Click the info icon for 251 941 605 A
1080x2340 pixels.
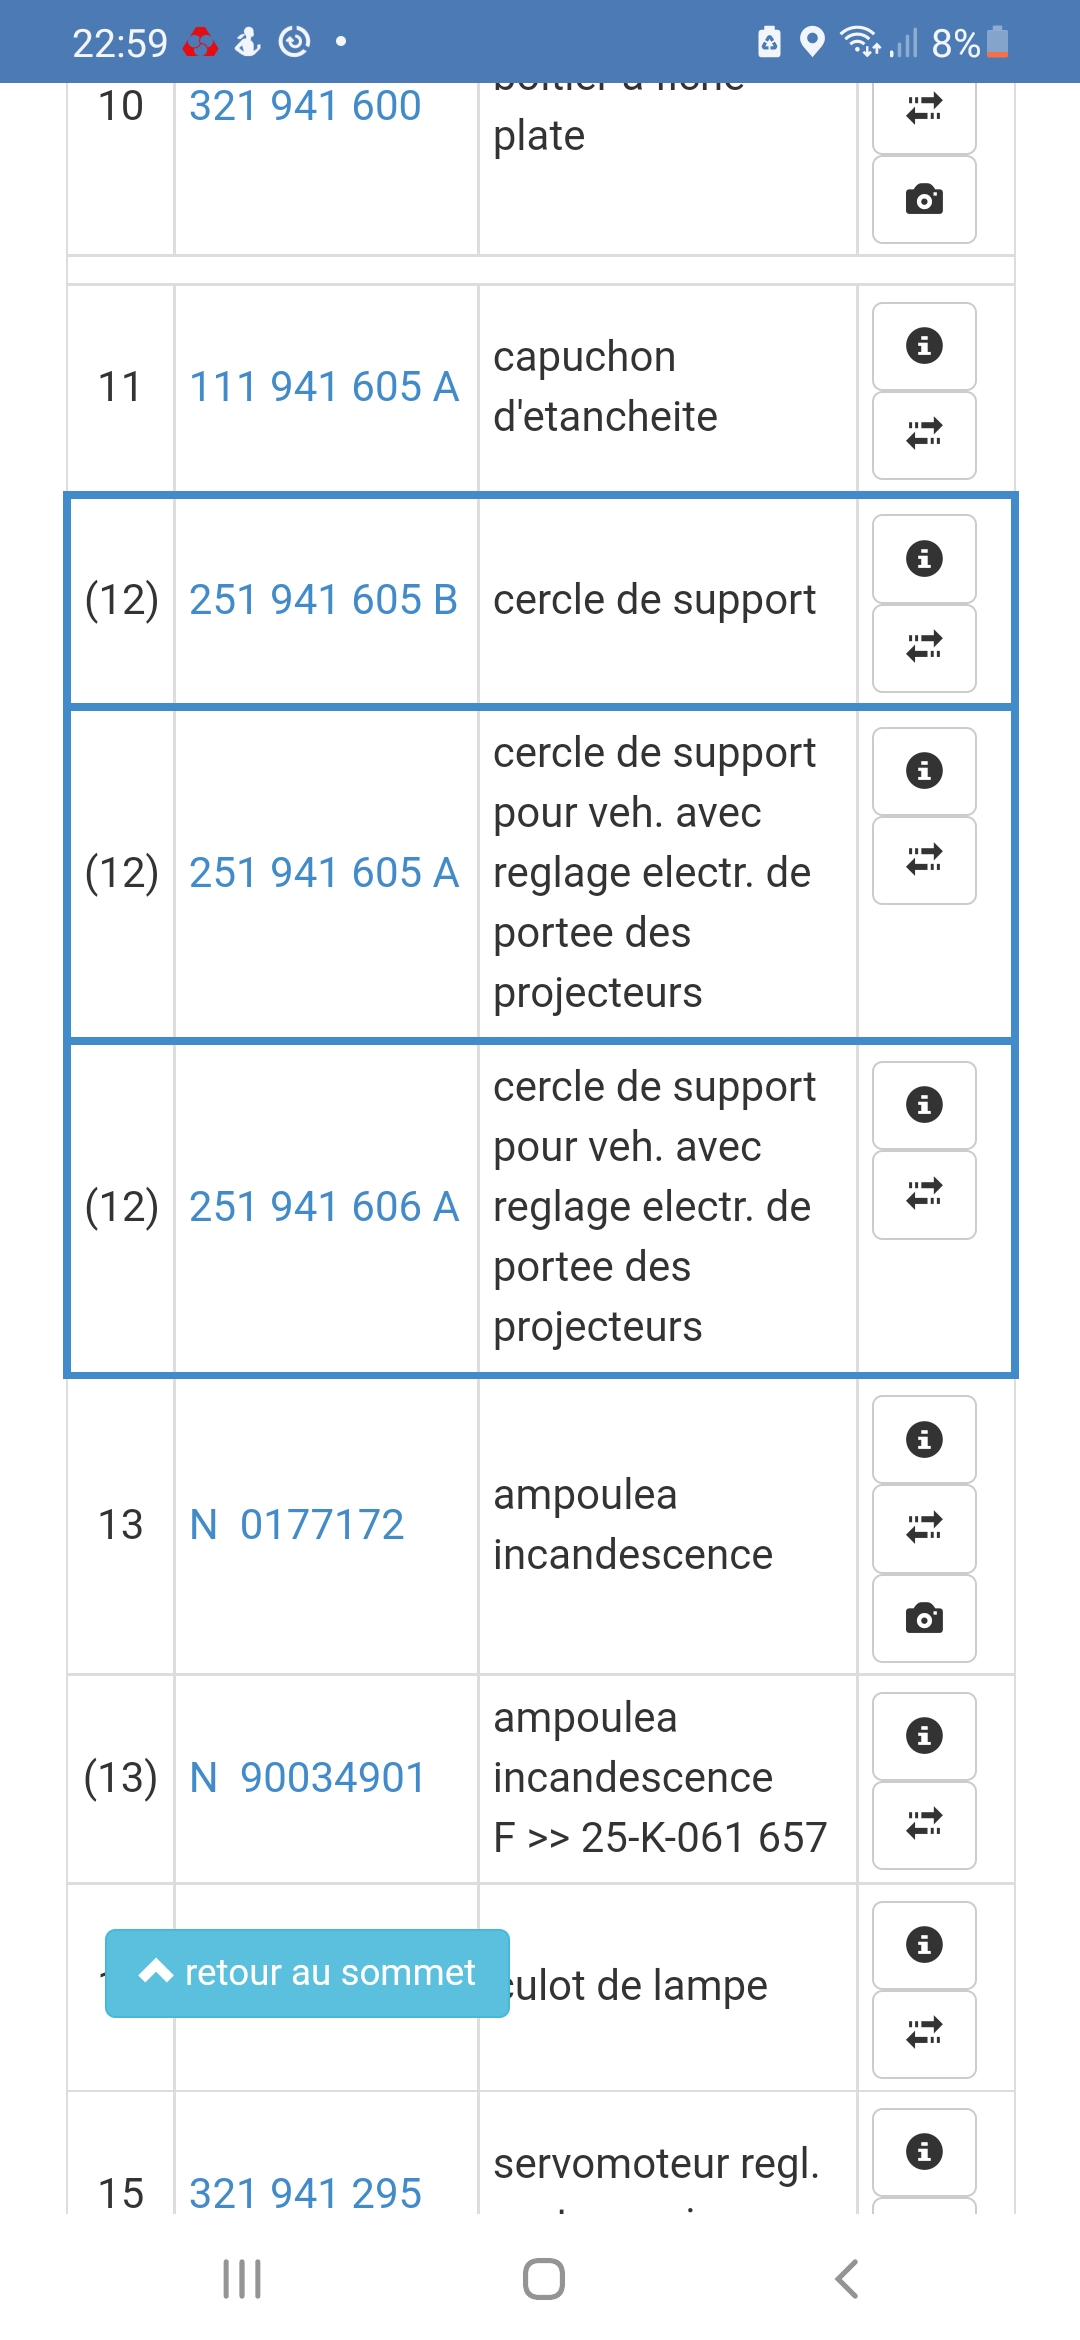coord(924,770)
